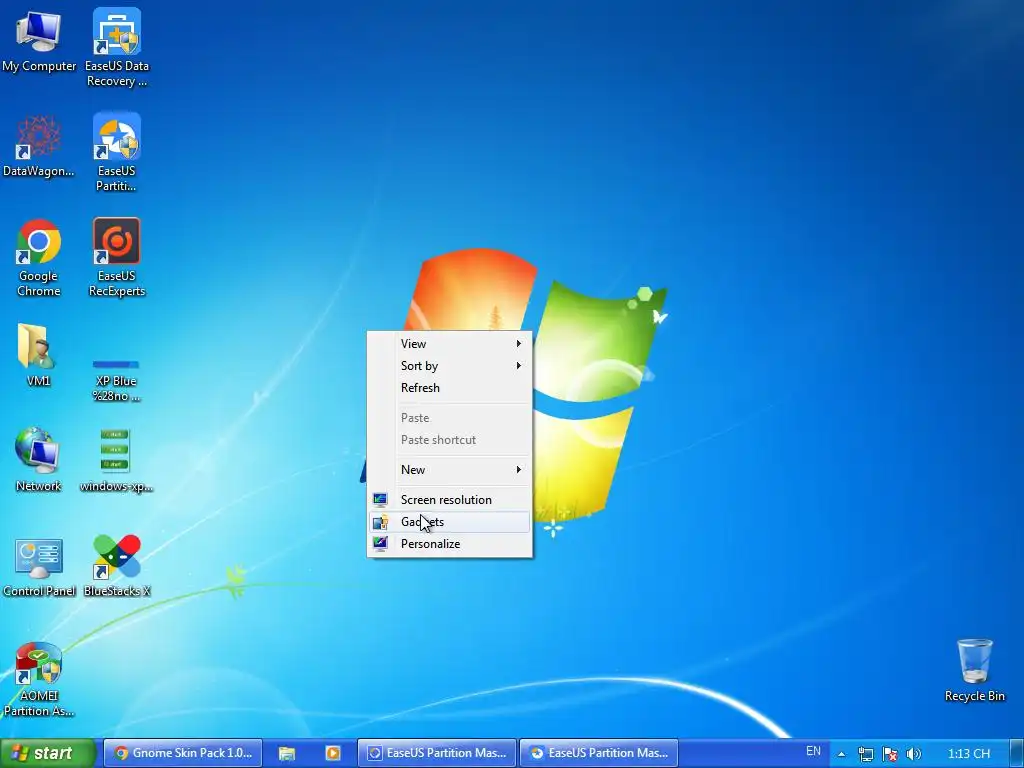Expand the Sort by submenu arrow

[519, 366]
